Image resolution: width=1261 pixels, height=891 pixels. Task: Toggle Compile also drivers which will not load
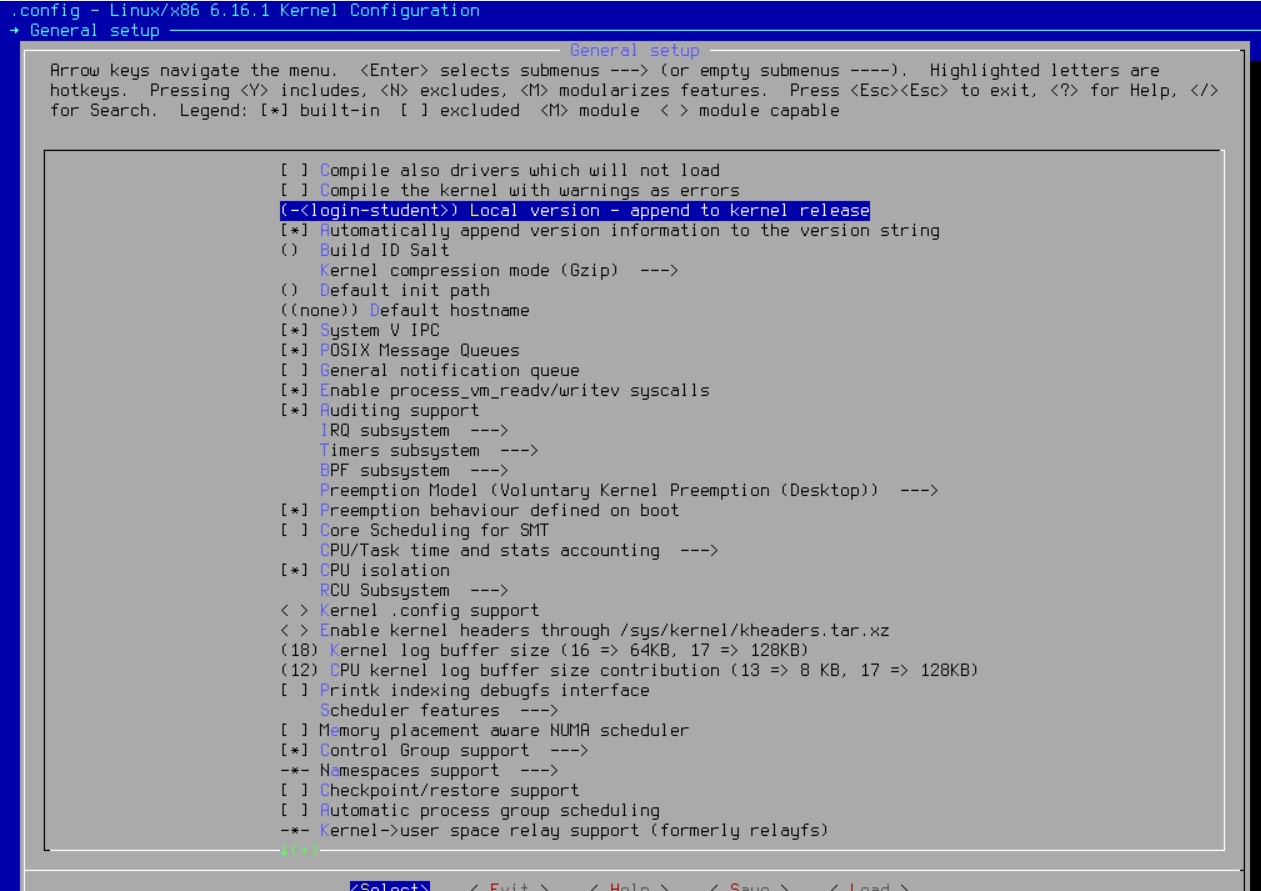point(500,170)
